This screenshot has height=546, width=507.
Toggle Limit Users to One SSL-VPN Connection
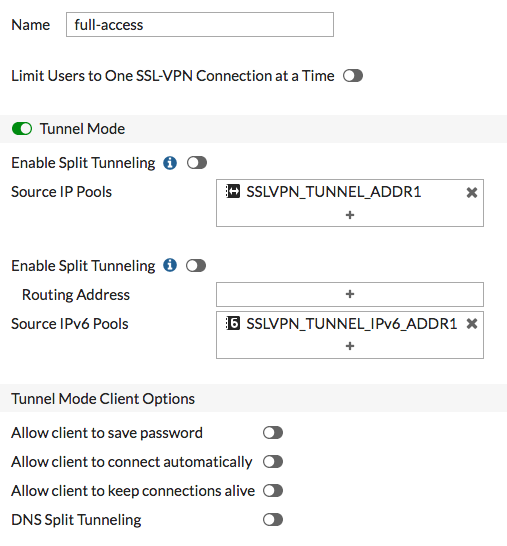[353, 76]
